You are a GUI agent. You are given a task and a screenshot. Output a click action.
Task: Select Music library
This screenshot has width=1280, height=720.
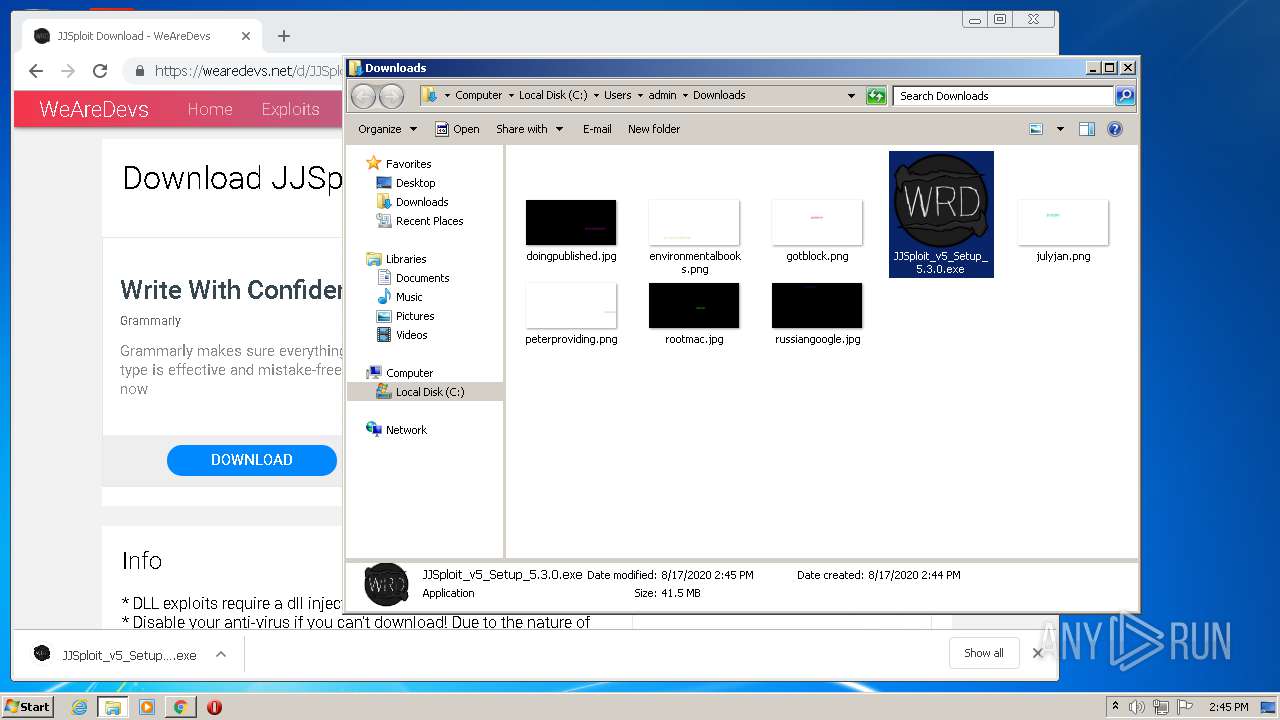[409, 297]
